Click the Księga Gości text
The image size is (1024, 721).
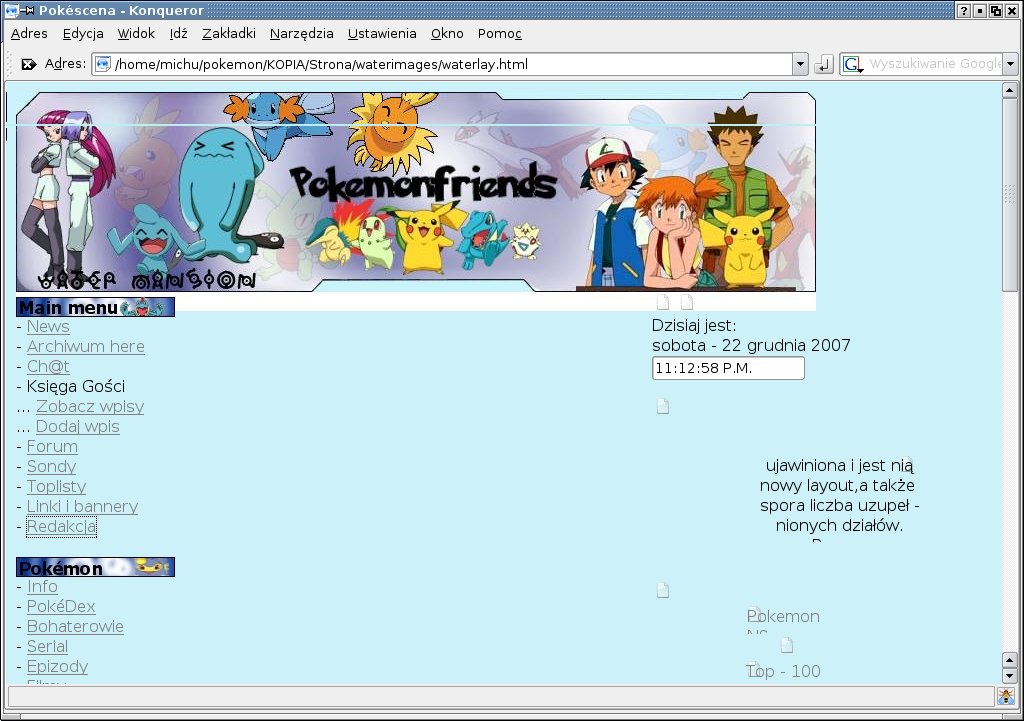[x=76, y=387]
